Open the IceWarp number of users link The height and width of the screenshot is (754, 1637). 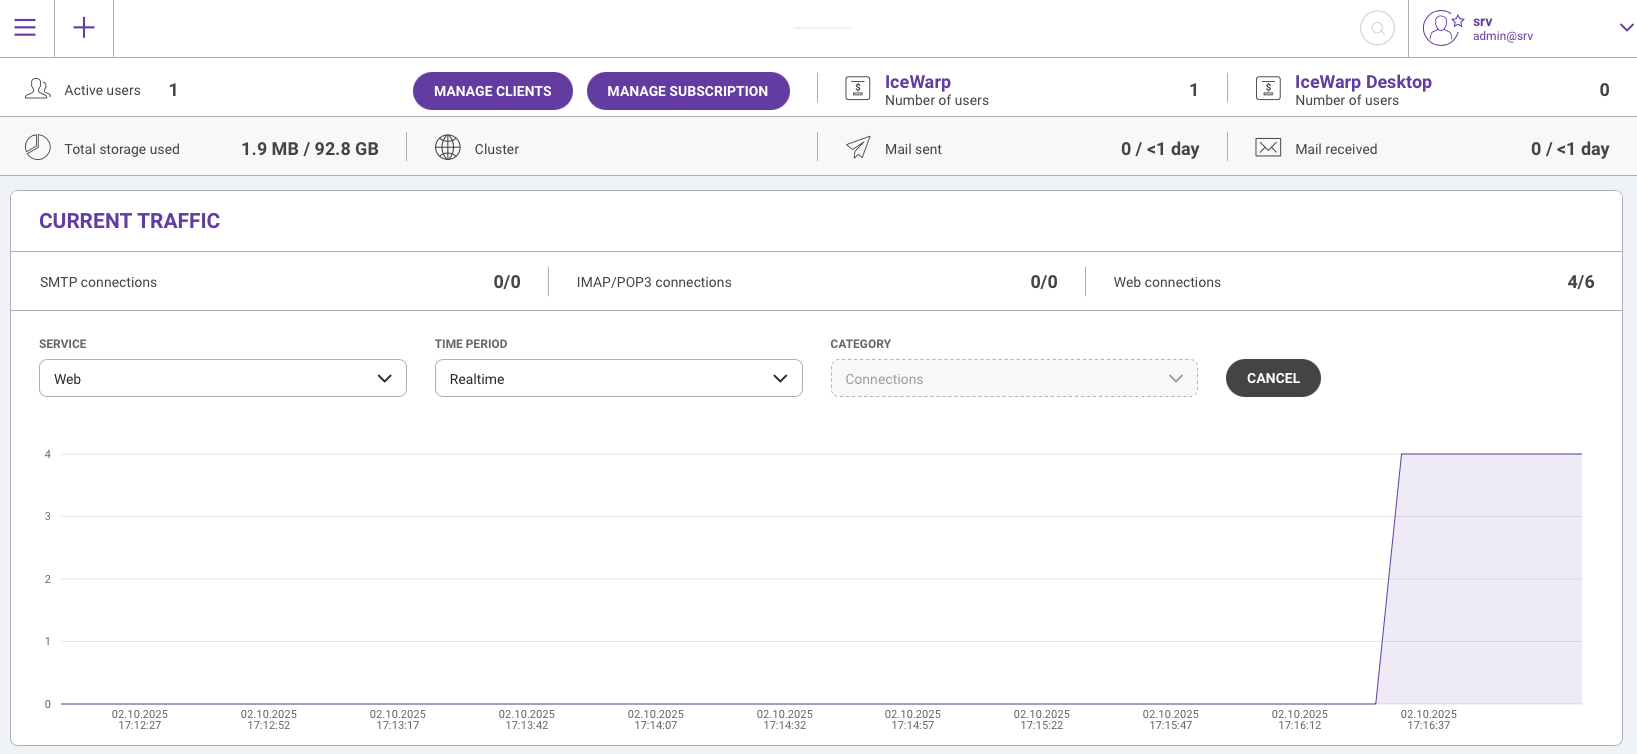click(x=917, y=82)
